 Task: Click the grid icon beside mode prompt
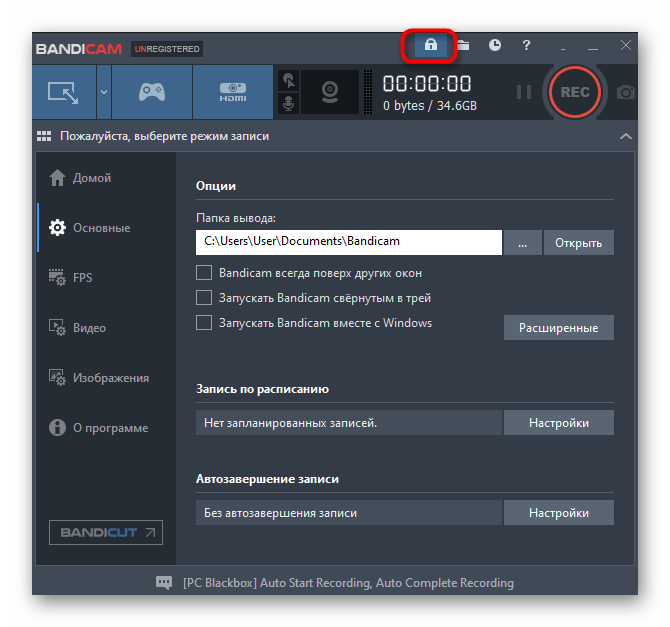coord(44,136)
